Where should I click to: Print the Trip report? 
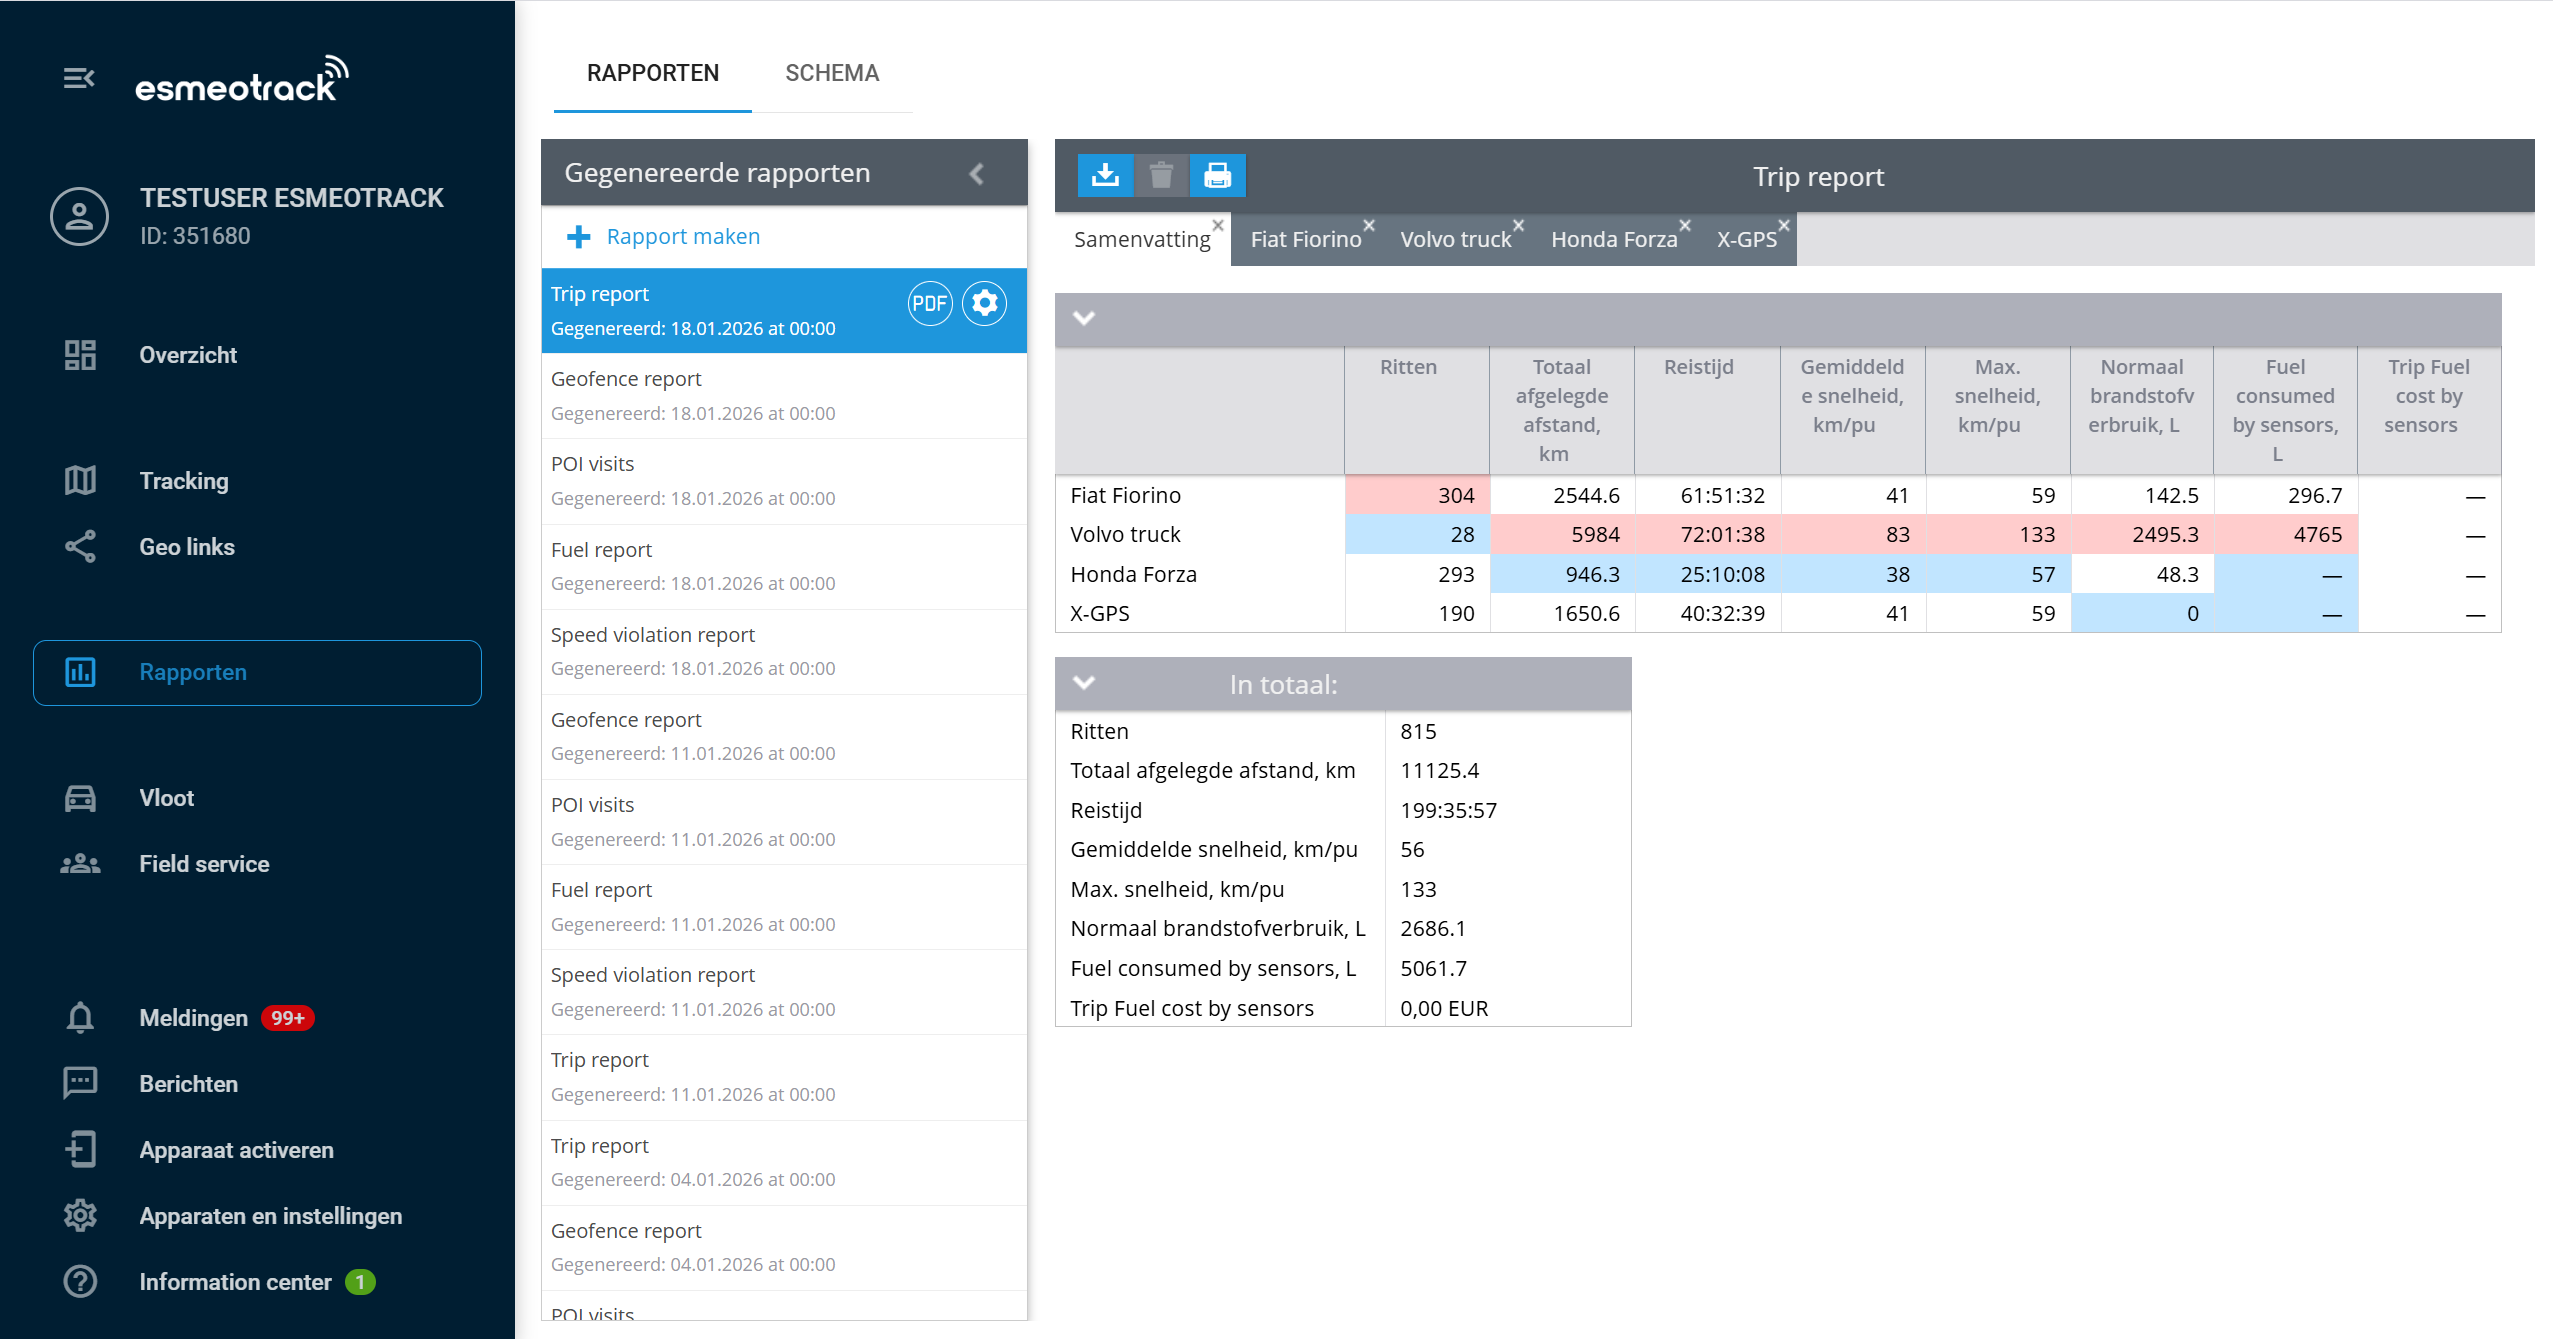(1217, 175)
